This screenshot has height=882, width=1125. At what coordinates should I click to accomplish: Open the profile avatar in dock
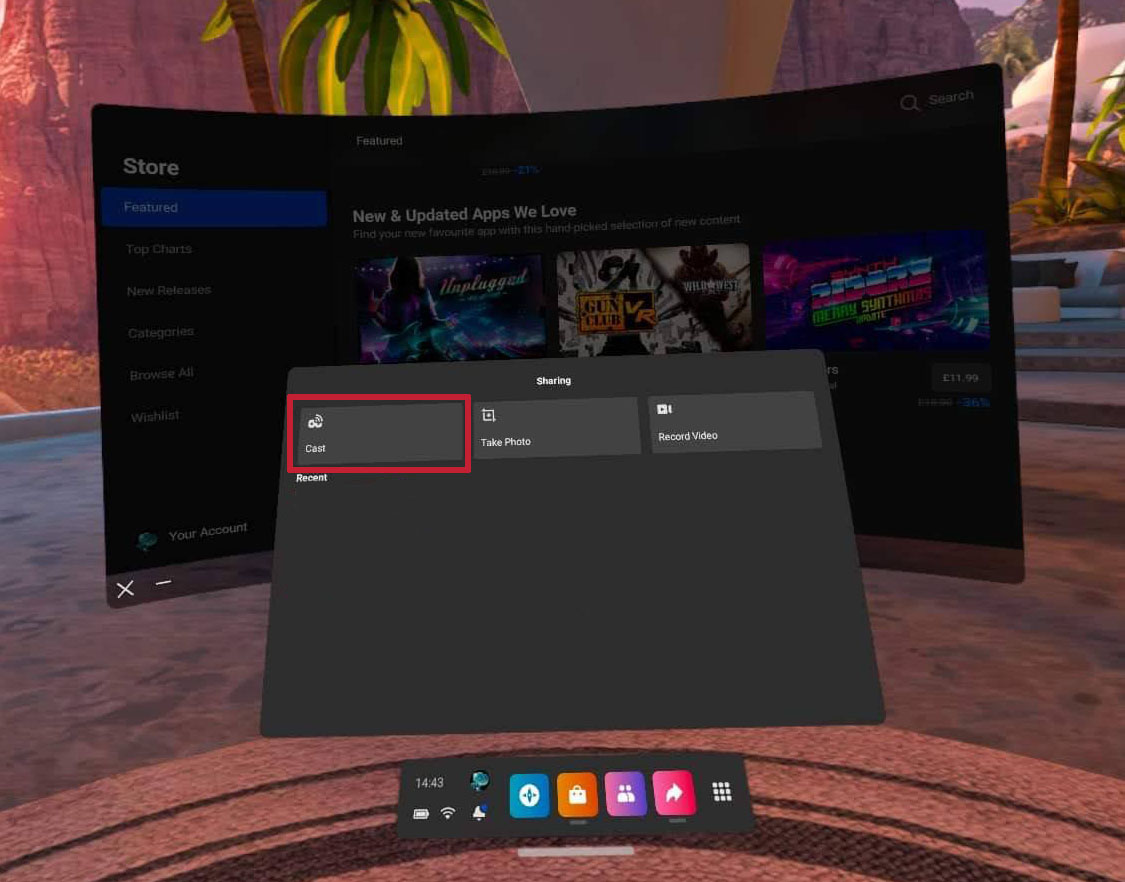(479, 780)
